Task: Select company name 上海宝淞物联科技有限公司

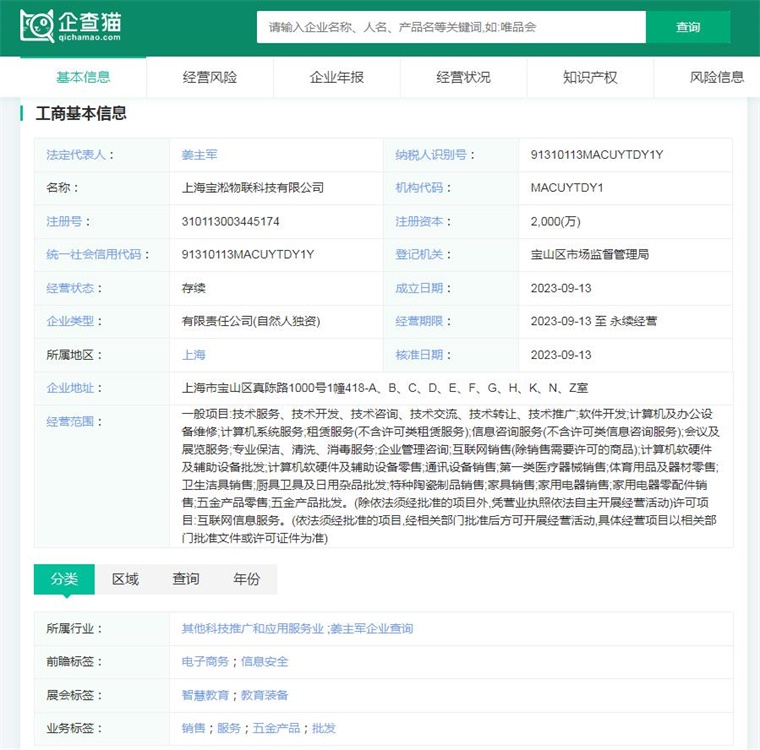Action: pyautogui.click(x=253, y=188)
